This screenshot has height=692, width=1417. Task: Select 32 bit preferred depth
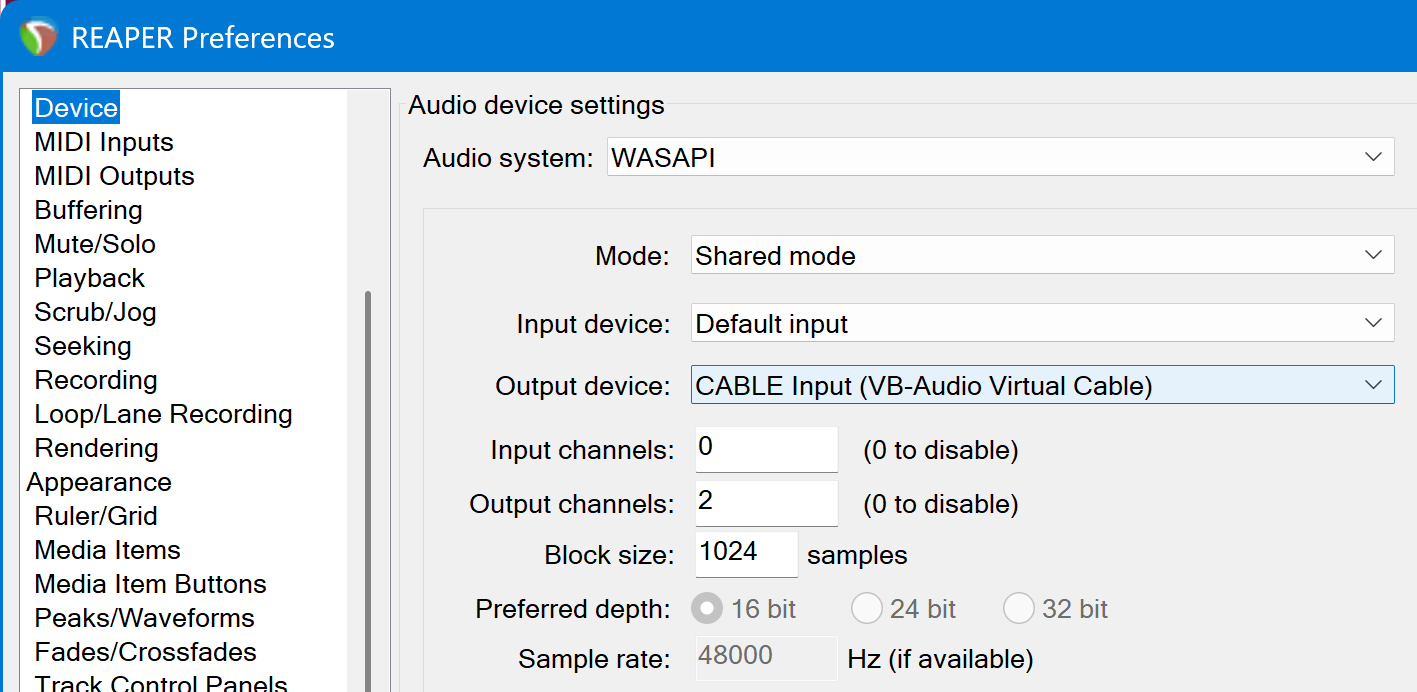pos(1019,608)
